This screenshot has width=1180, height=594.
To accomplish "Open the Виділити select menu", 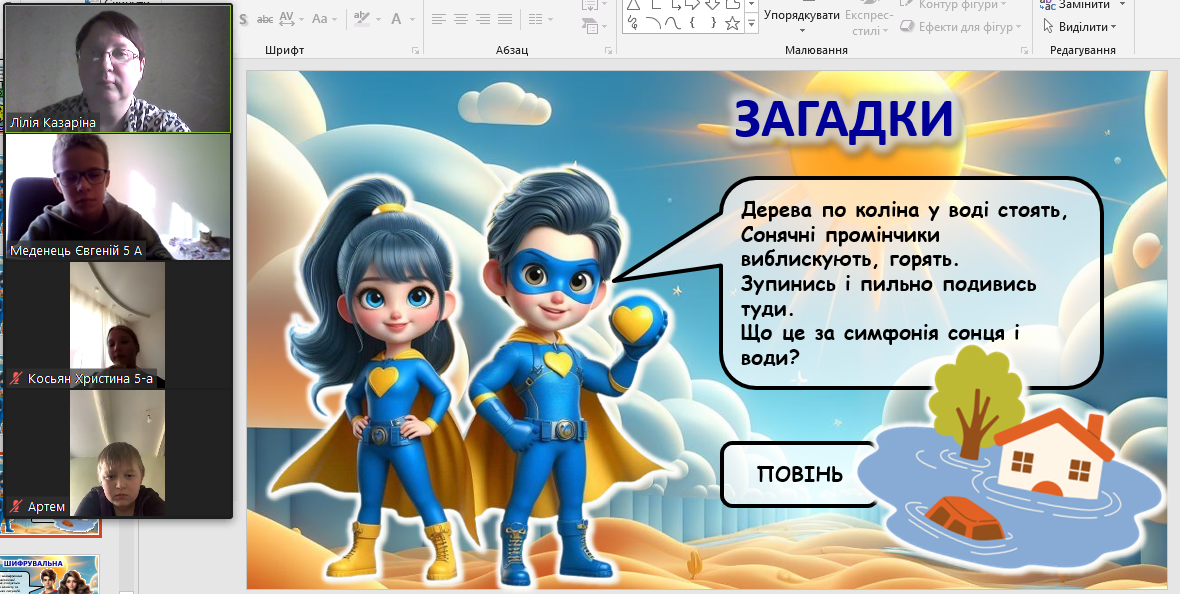I will pos(1078,27).
